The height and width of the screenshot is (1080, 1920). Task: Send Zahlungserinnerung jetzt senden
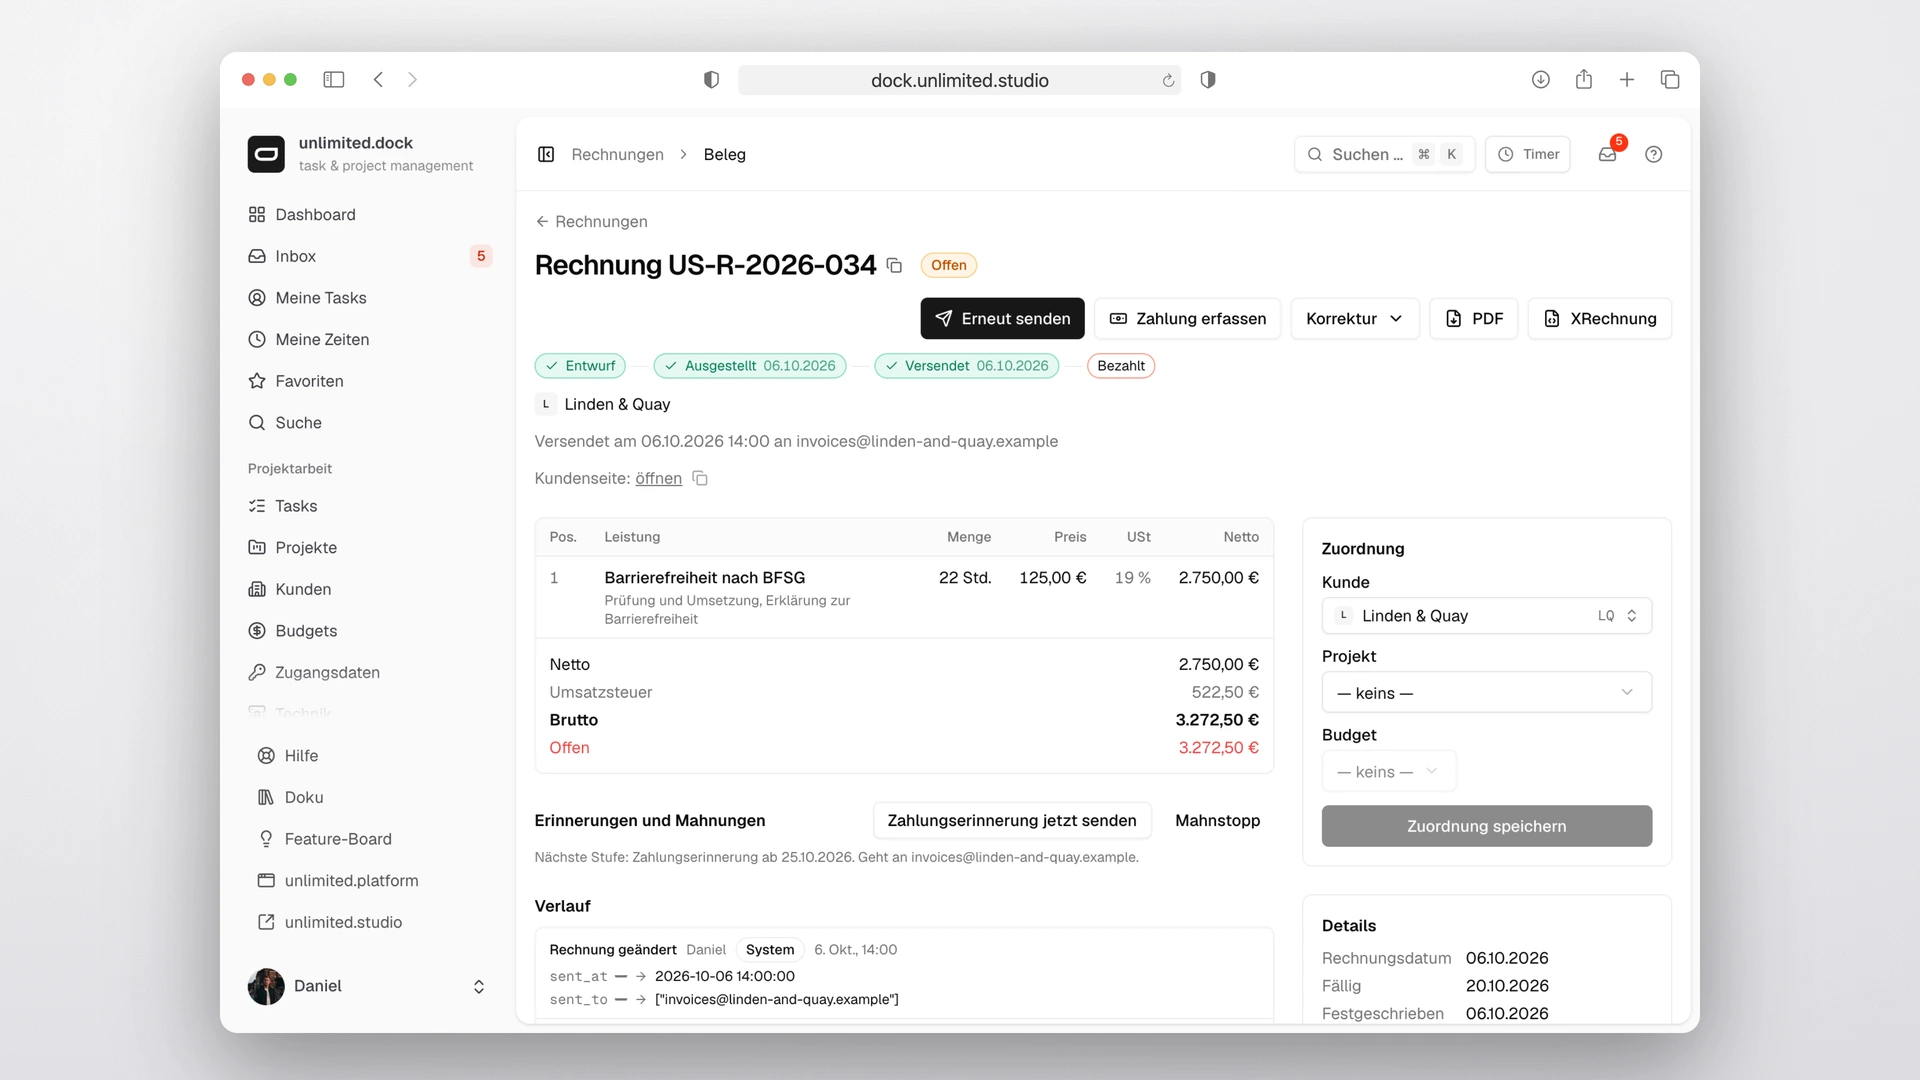point(1012,820)
